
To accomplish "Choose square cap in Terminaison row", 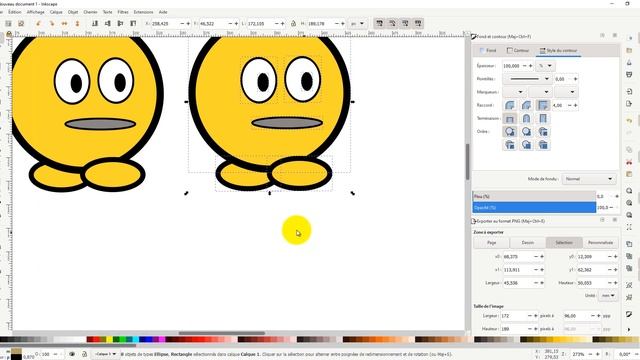I will [x=543, y=118].
